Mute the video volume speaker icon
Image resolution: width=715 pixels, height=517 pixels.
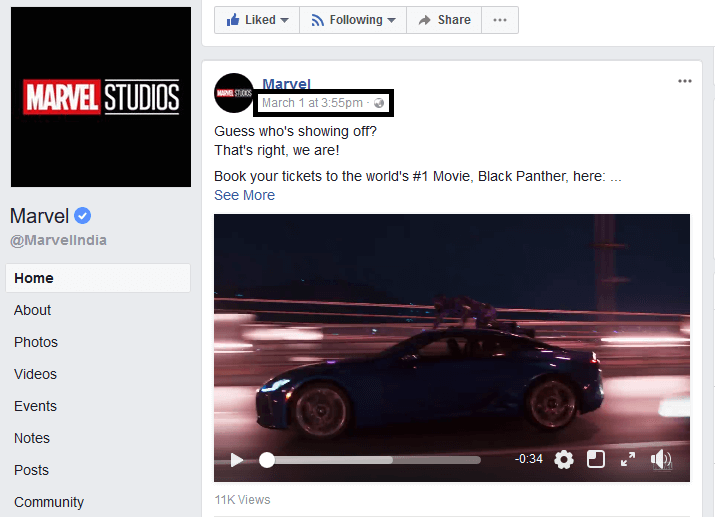[x=661, y=460]
